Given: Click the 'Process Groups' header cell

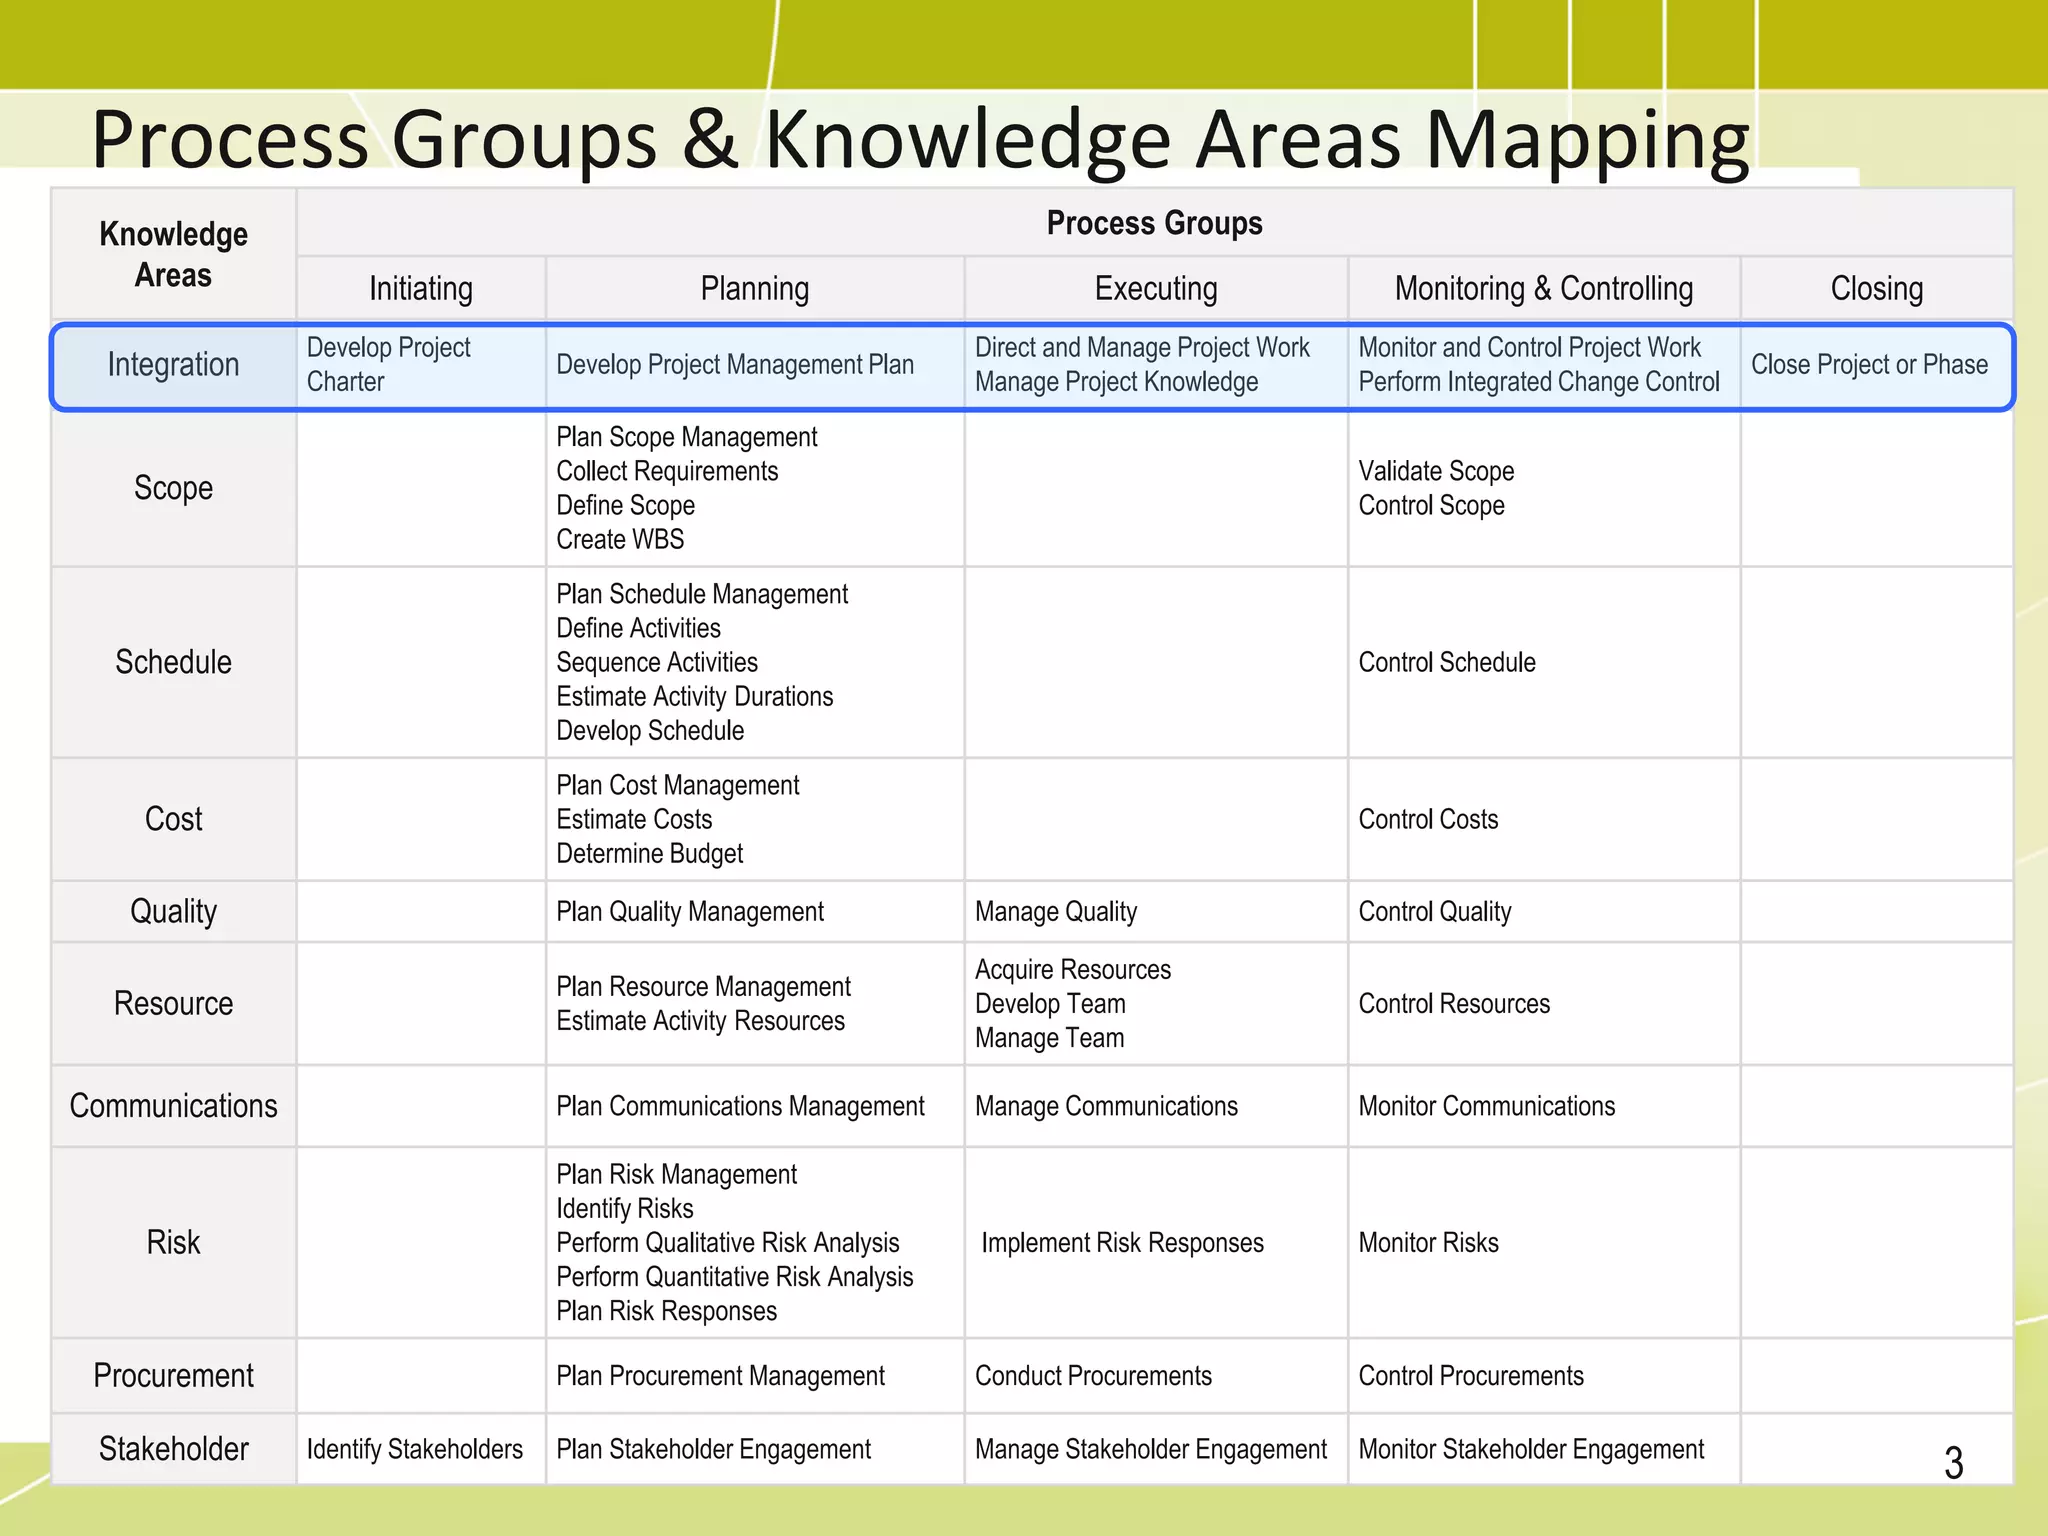Looking at the screenshot, I should click(x=1154, y=223).
